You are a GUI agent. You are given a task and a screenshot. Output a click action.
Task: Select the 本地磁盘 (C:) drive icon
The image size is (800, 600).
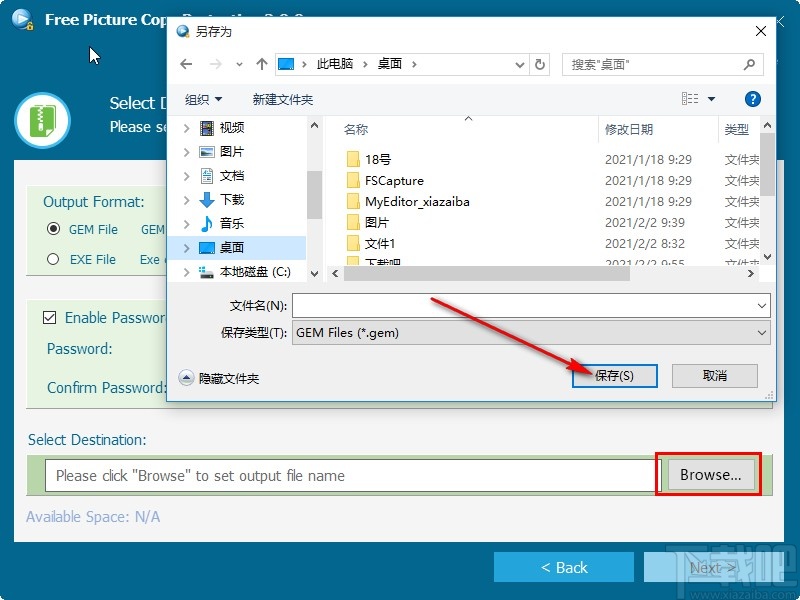(x=207, y=272)
